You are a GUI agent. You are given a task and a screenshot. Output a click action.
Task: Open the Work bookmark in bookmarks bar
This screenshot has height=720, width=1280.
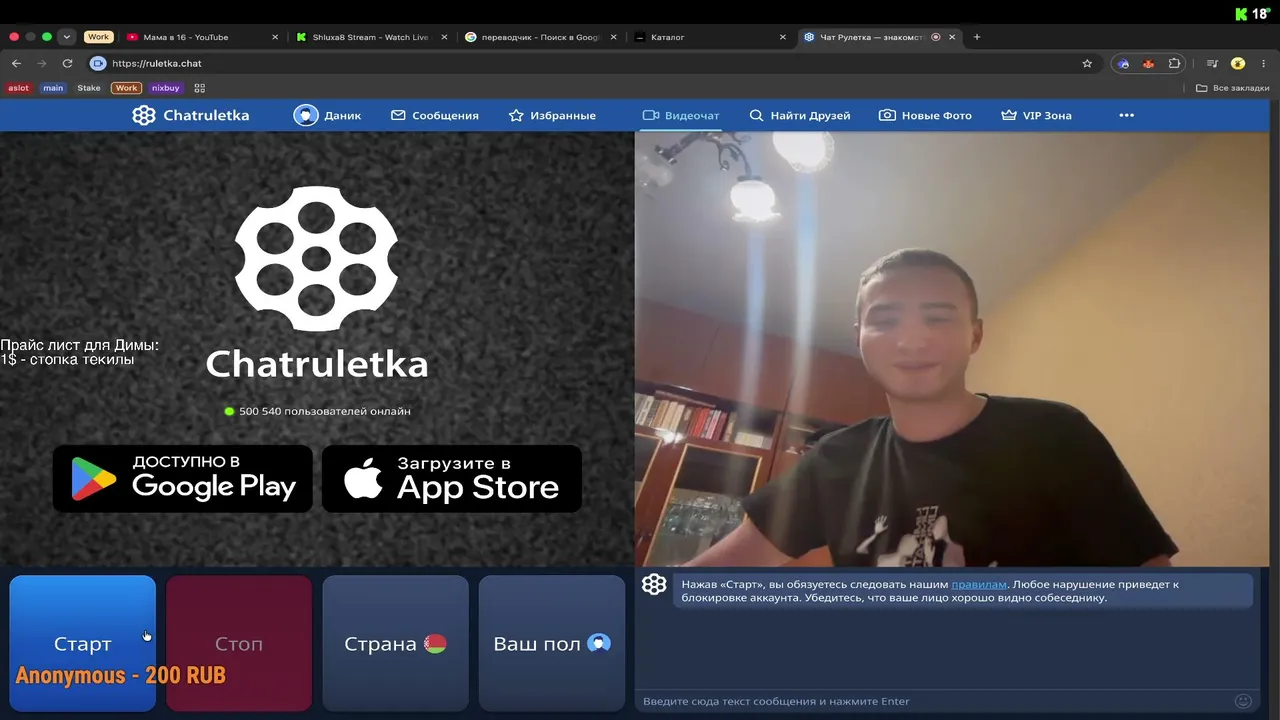[126, 88]
